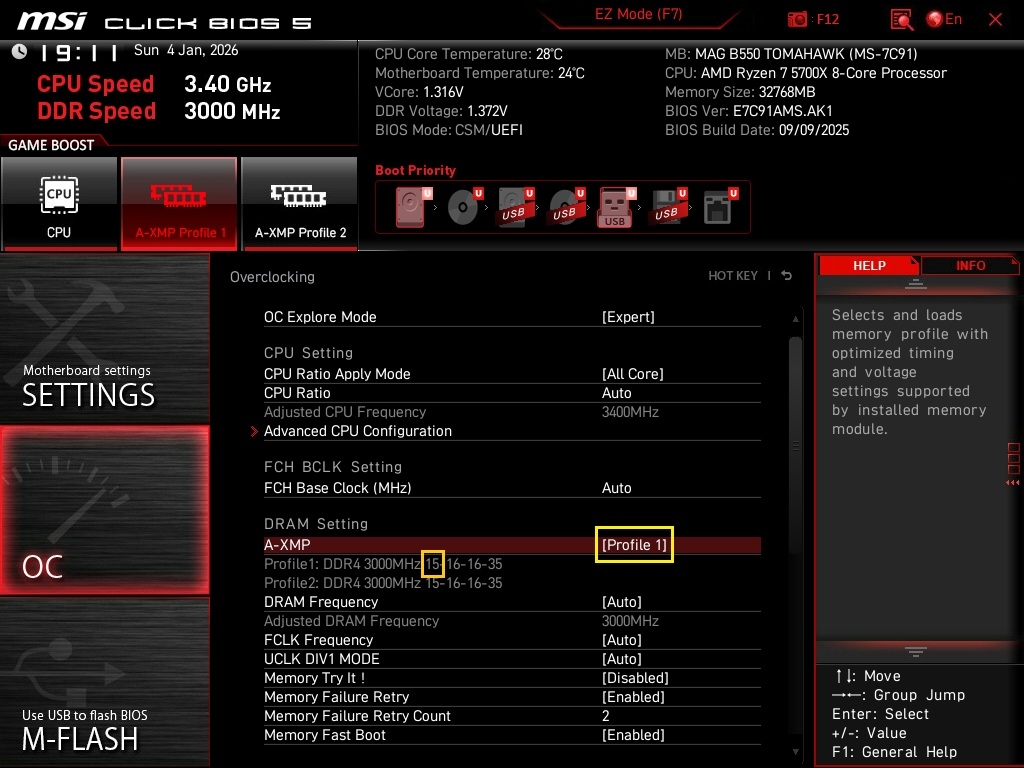The image size is (1024, 768).
Task: Click 'Adjusted CPU Frequency' row
Action: click(x=512, y=411)
